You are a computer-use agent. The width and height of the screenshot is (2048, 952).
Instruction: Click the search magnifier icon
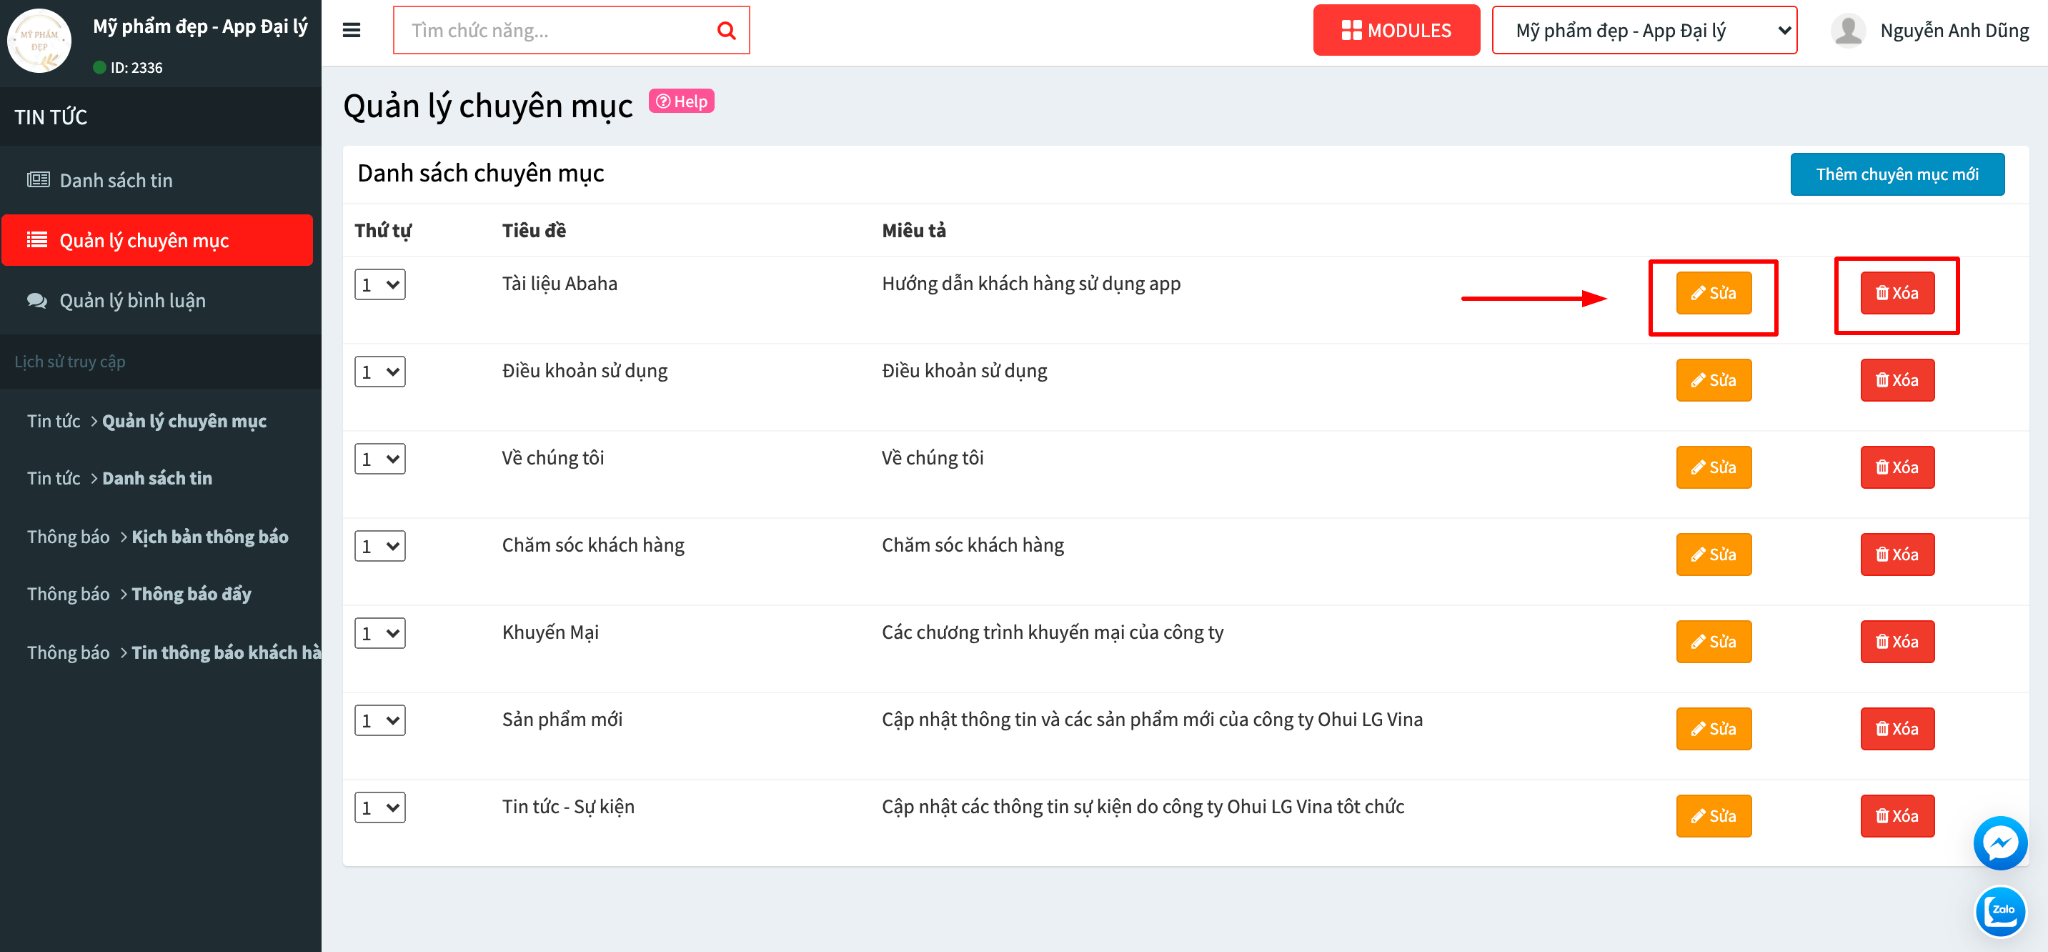pyautogui.click(x=726, y=31)
